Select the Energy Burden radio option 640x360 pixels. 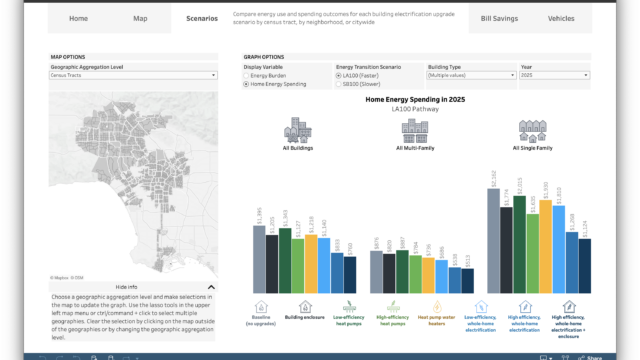[246, 76]
